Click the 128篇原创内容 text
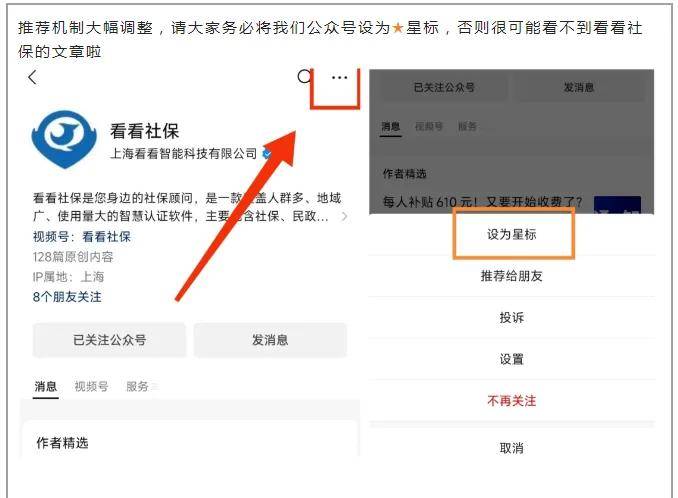The image size is (678, 498). point(73,257)
